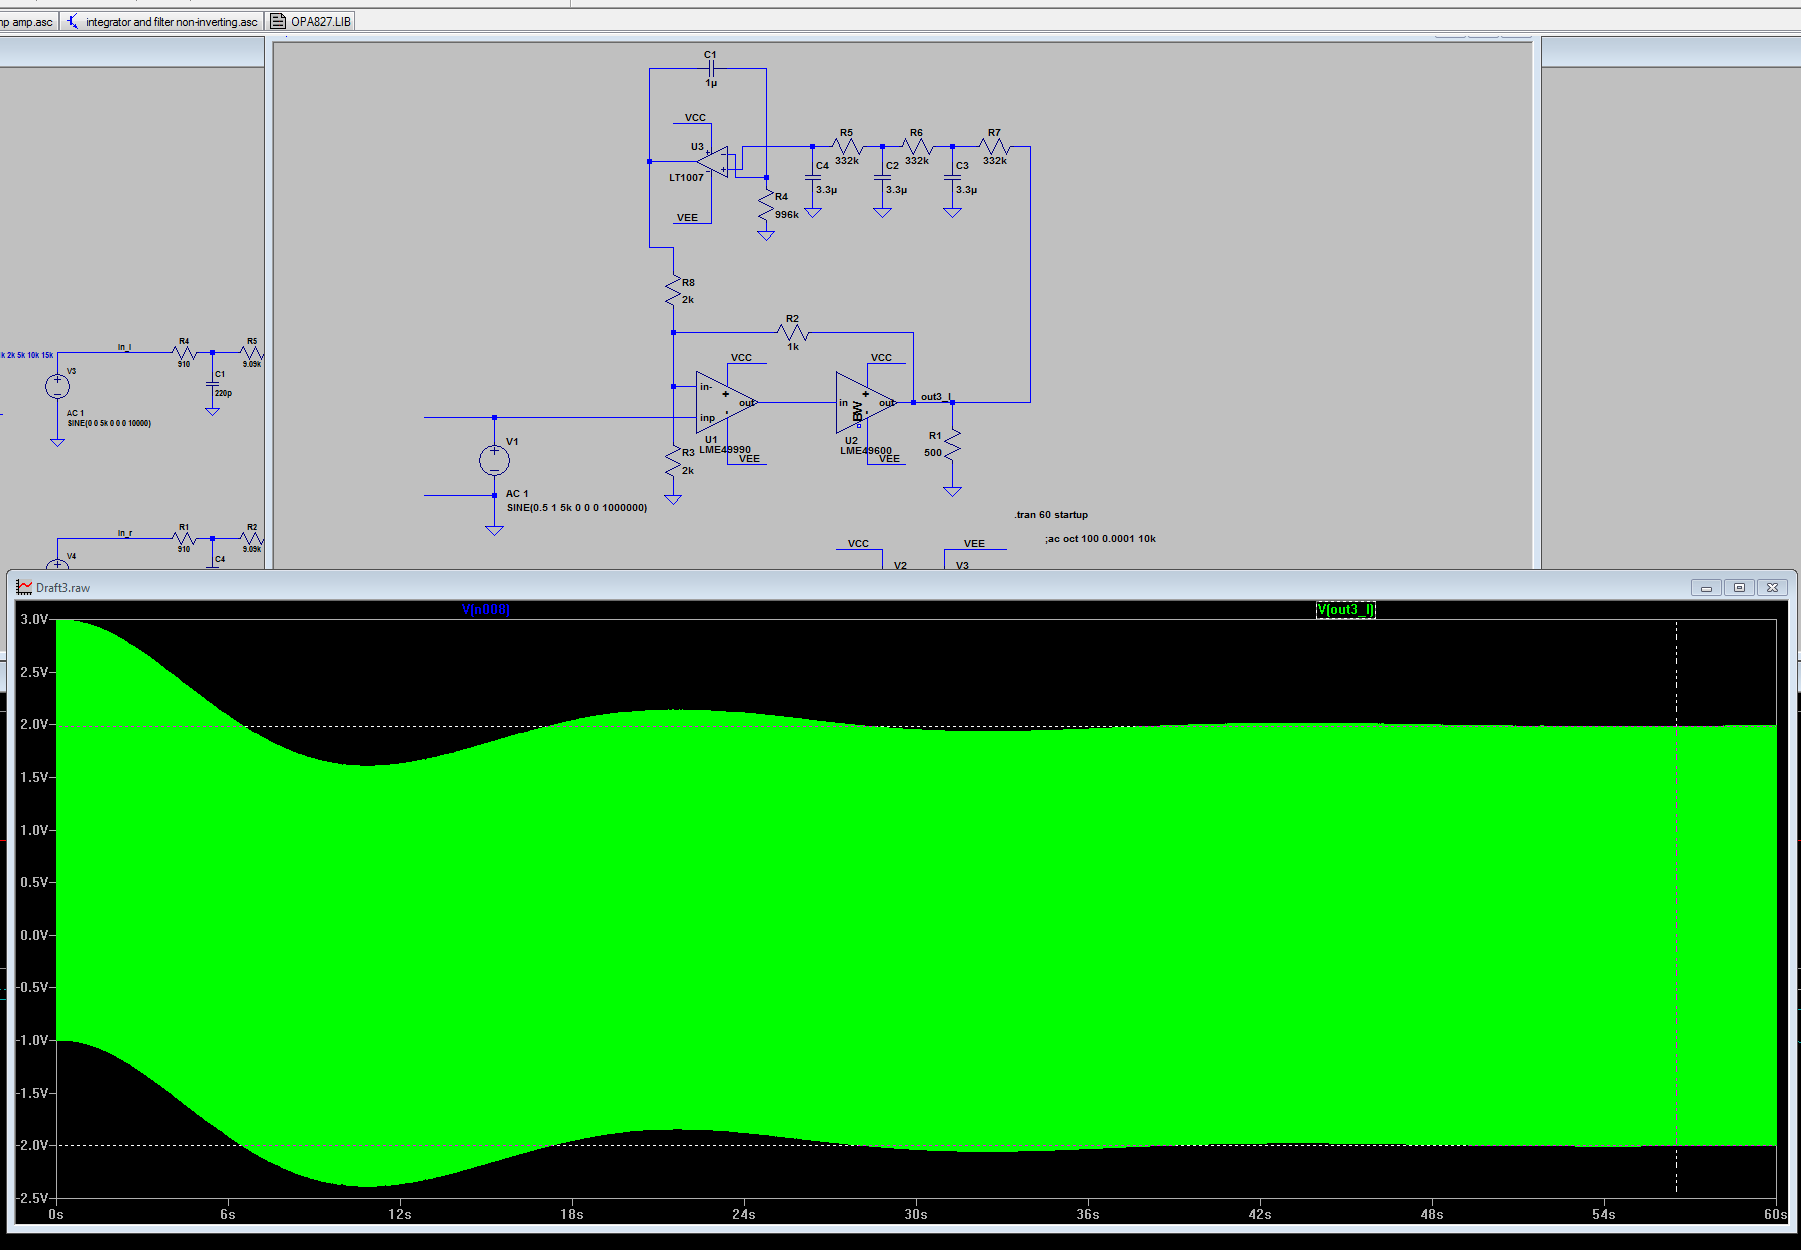This screenshot has height=1250, width=1801.
Task: Click the -2.5V label on the vertical axis
Action: click(31, 1198)
